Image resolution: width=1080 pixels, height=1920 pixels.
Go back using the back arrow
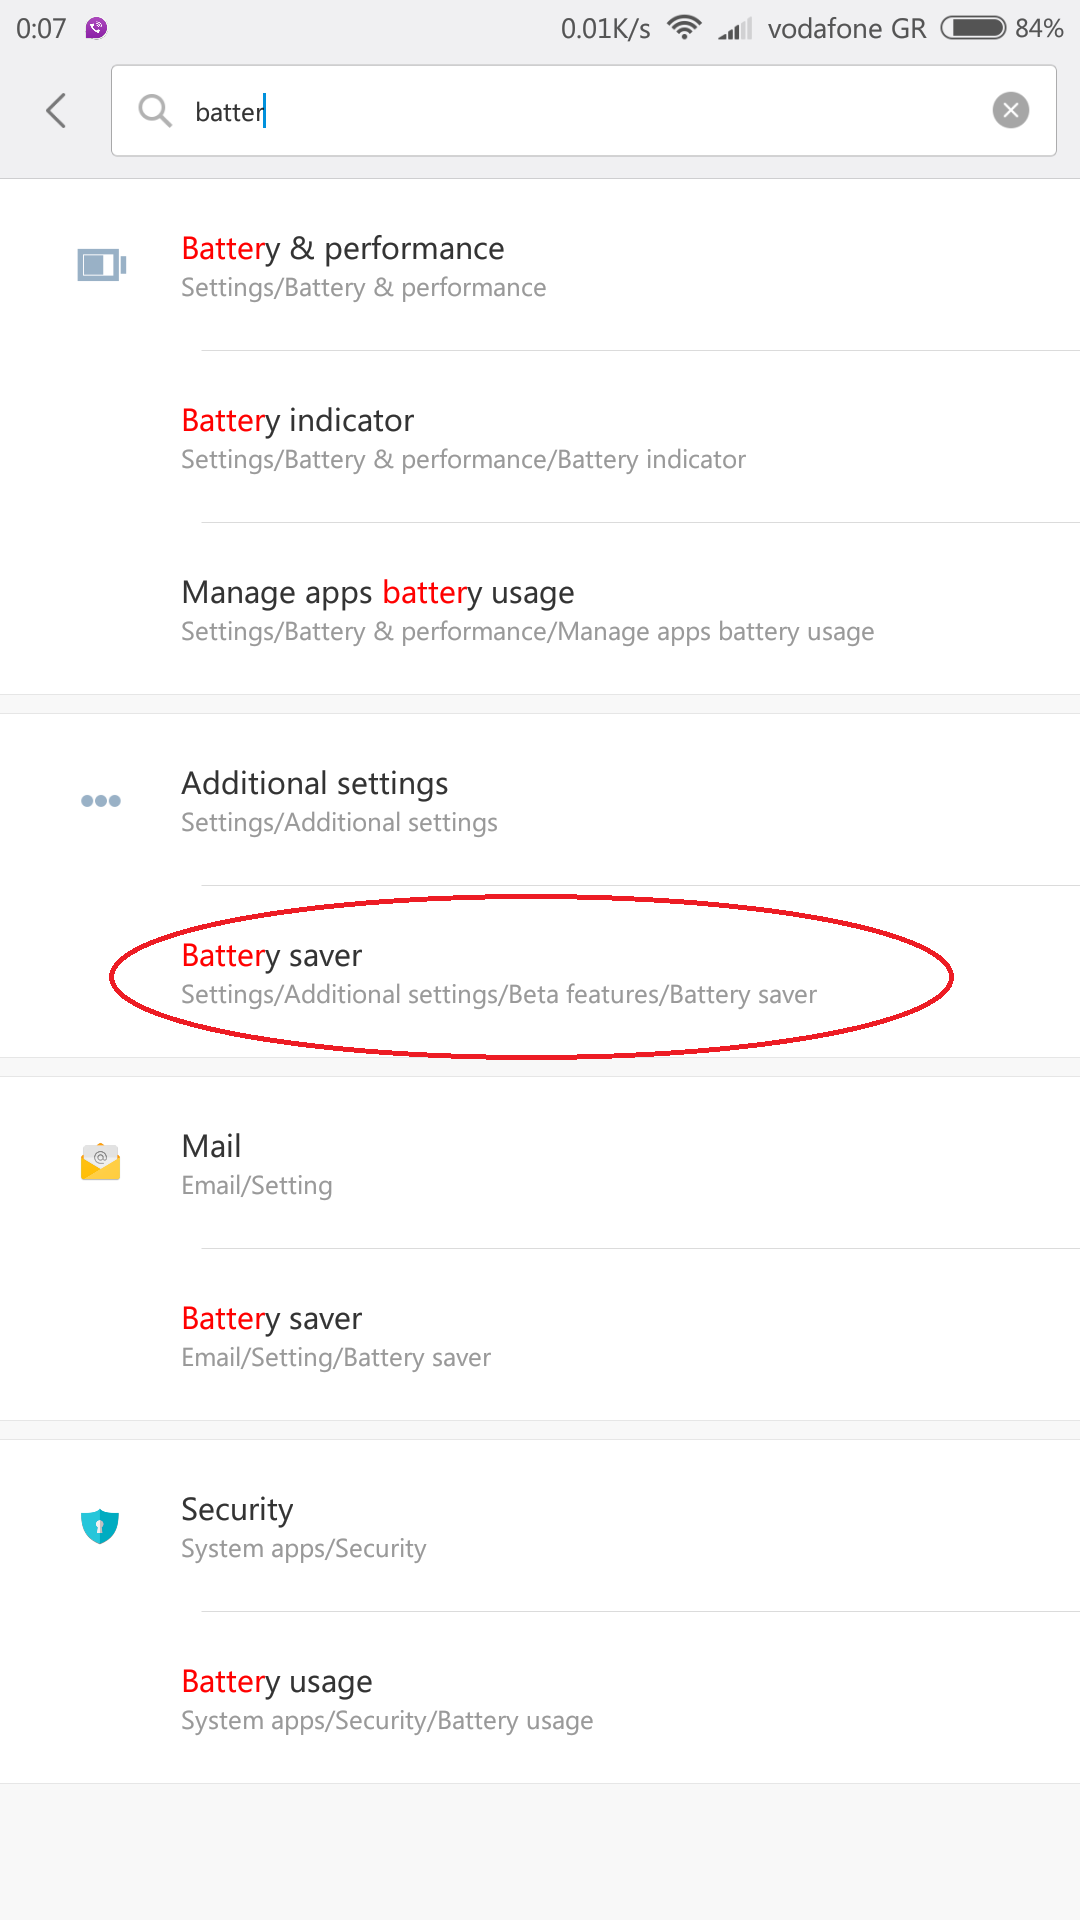[56, 110]
